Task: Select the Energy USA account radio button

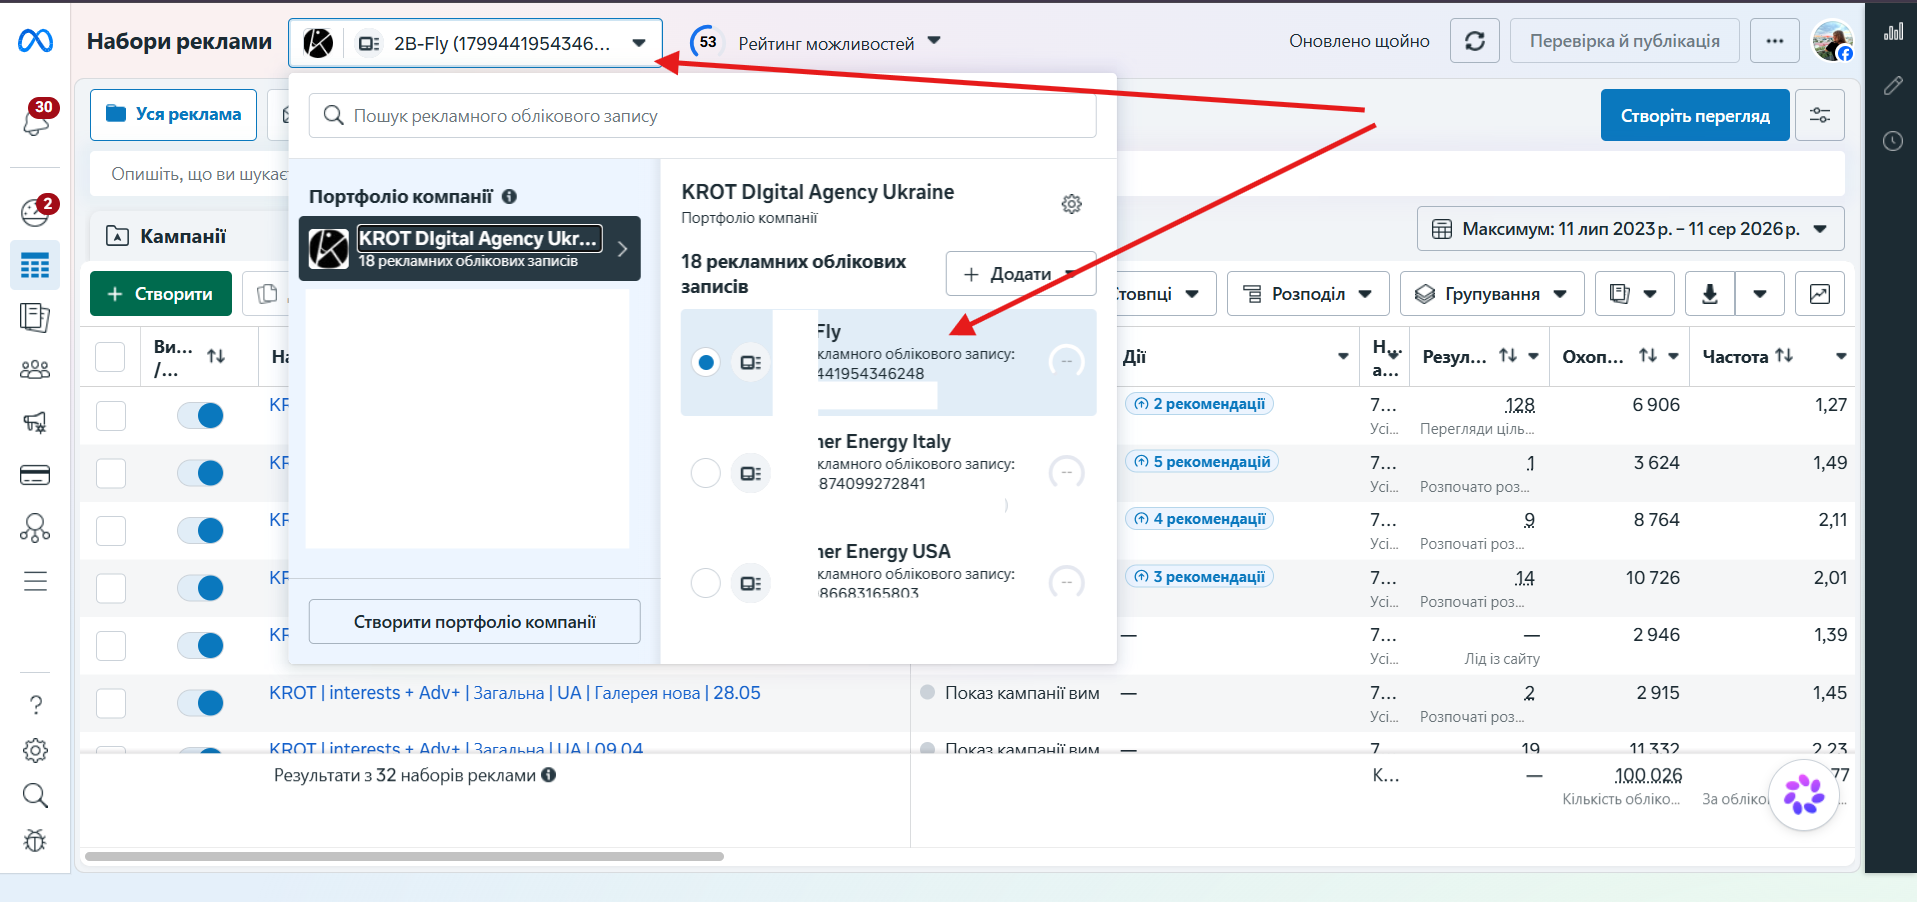Action: [706, 582]
